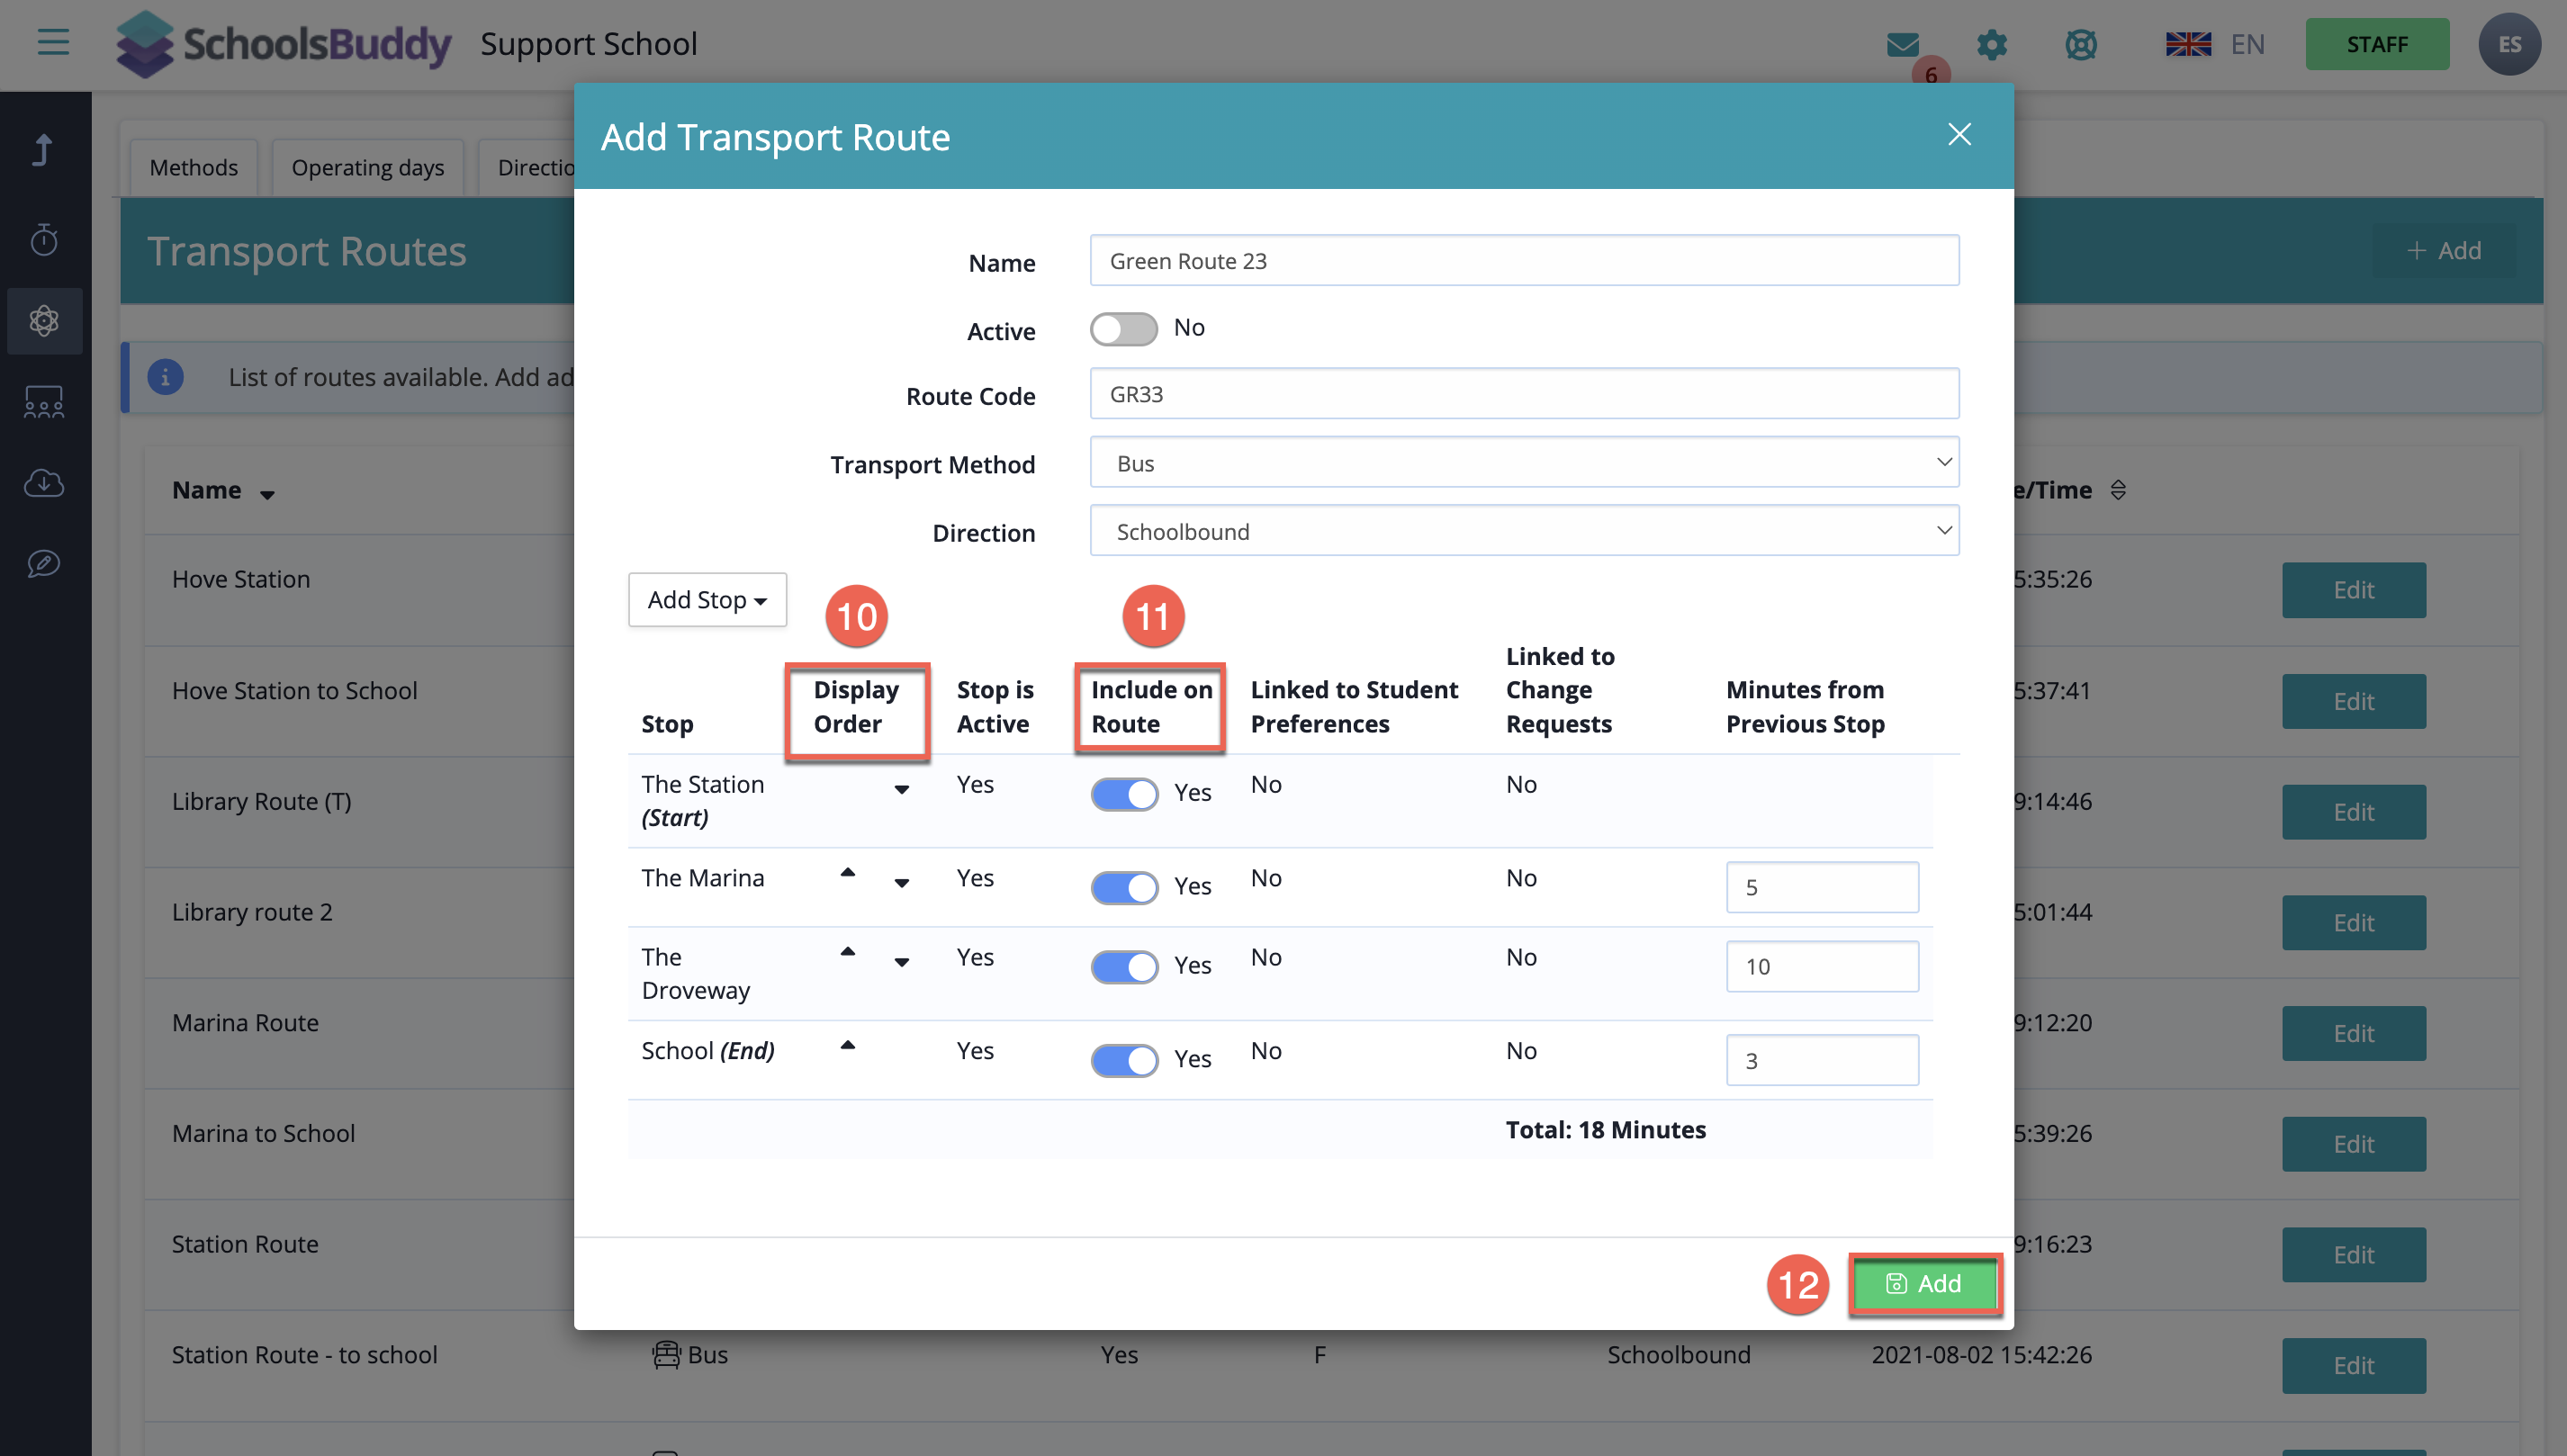Click the green Add button

[1923, 1283]
